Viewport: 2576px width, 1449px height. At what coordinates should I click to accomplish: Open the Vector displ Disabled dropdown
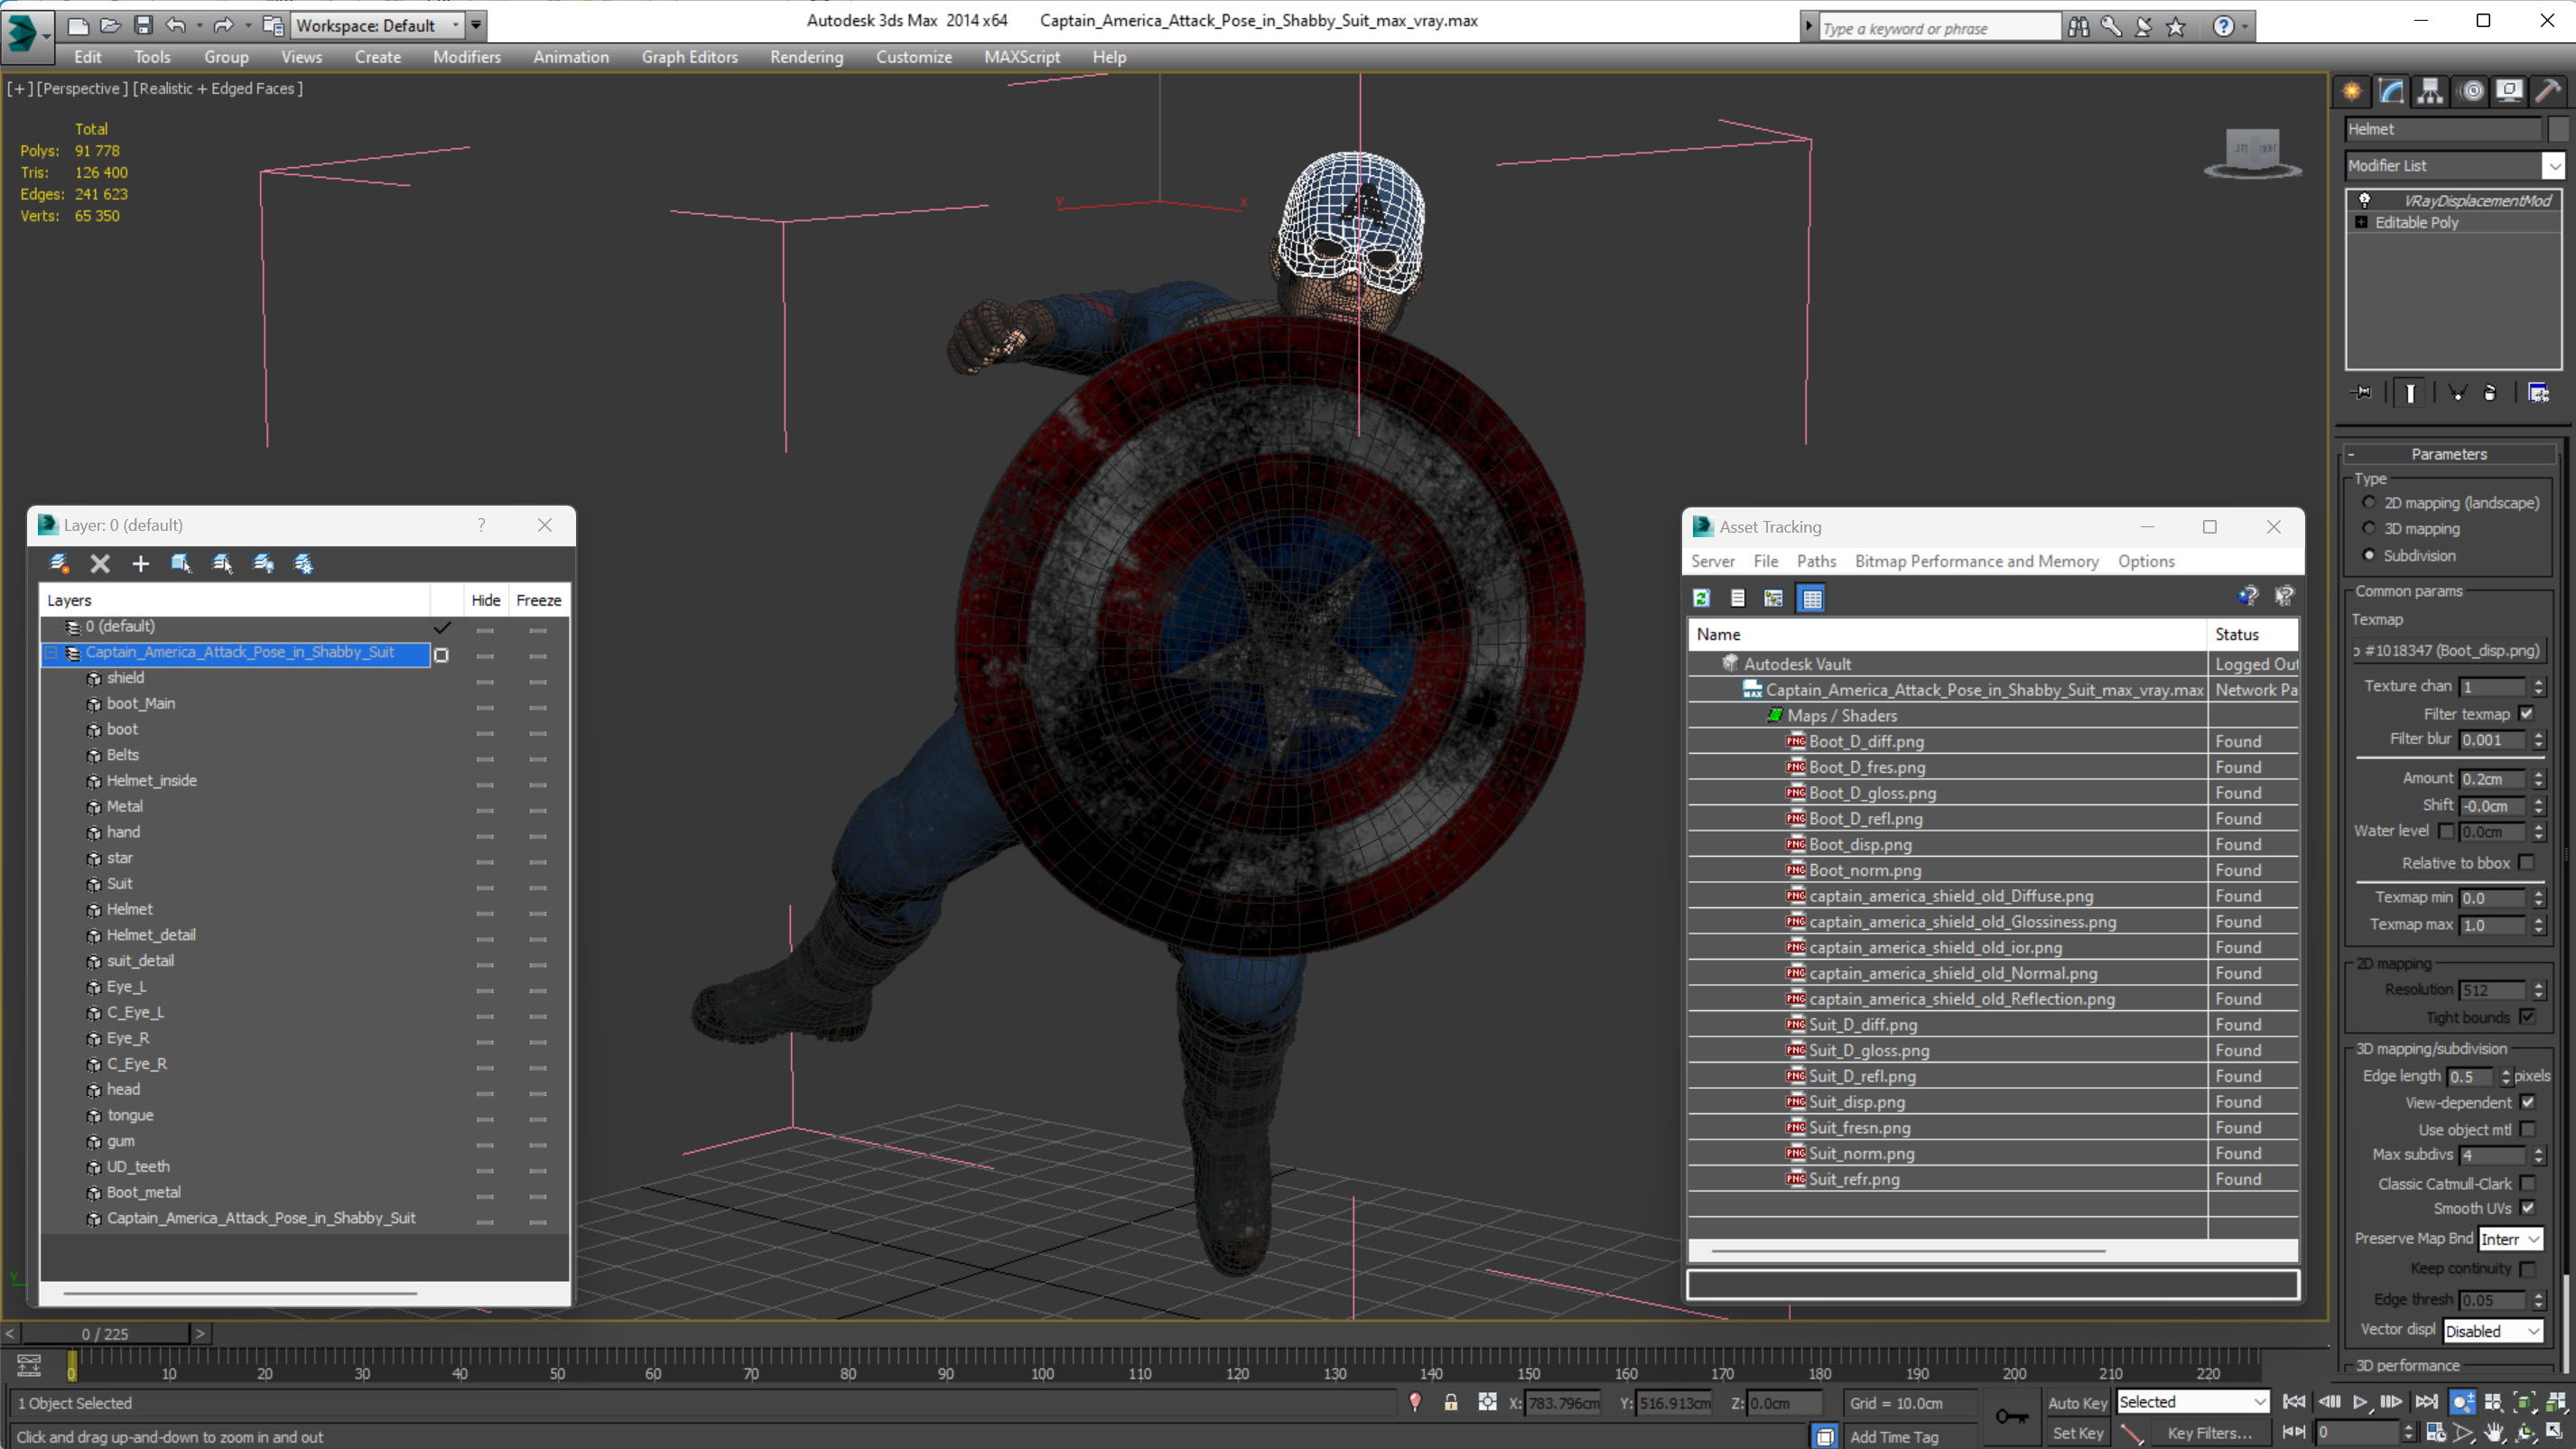coord(2492,1331)
